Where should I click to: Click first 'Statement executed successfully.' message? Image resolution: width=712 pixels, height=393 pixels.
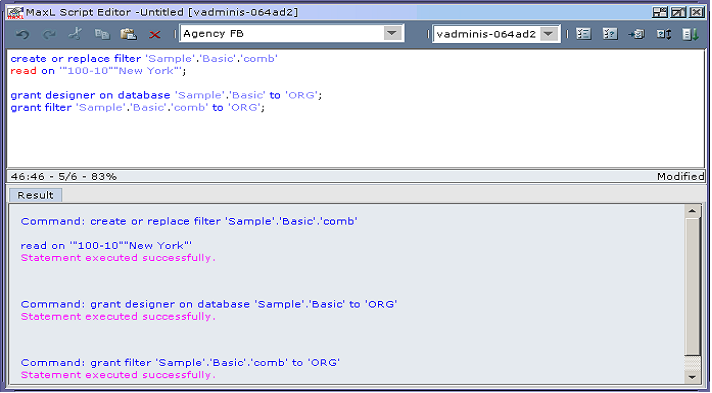[x=118, y=258]
